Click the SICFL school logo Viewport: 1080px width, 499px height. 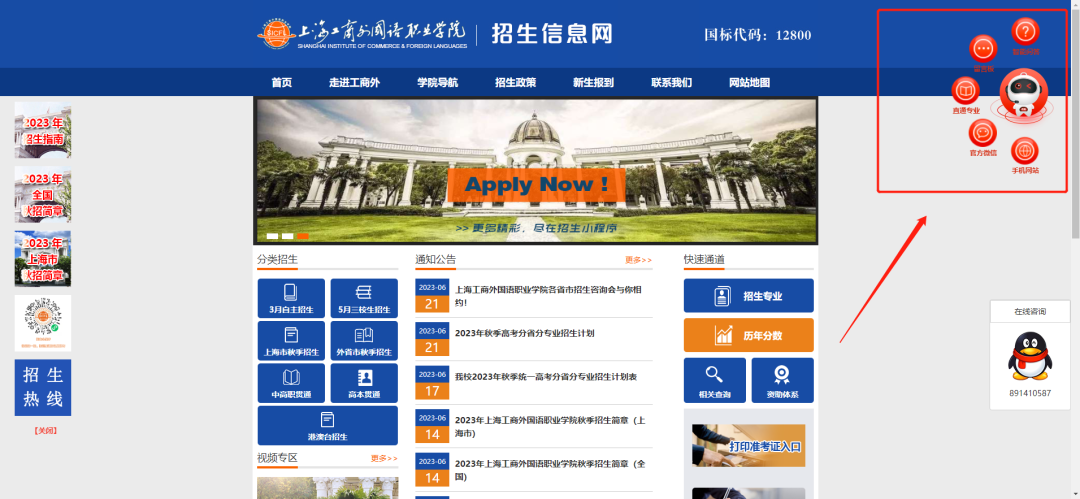click(276, 34)
